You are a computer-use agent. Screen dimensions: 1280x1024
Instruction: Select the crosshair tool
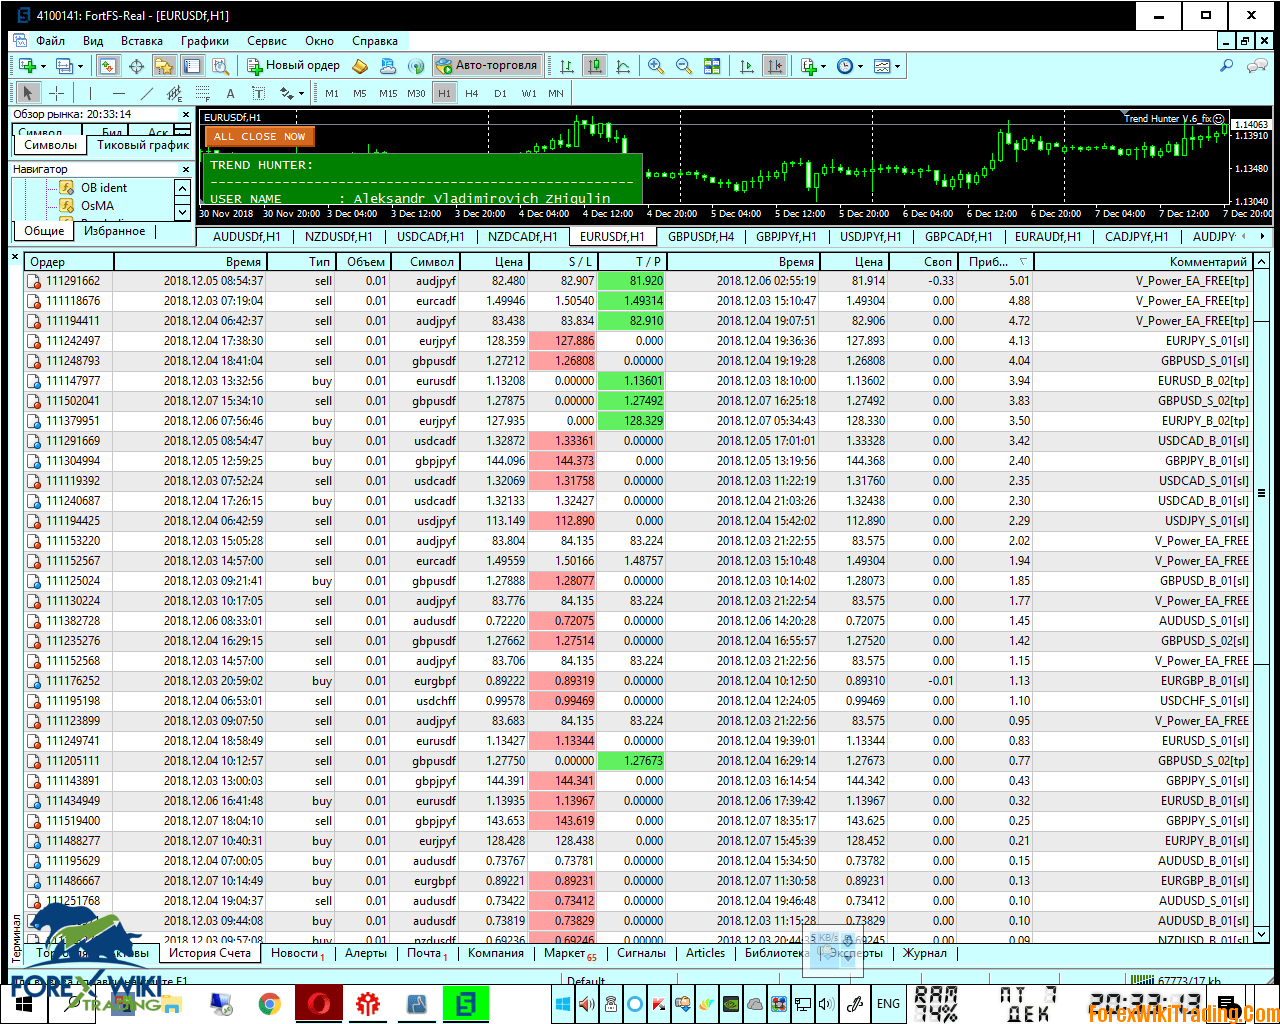[57, 93]
